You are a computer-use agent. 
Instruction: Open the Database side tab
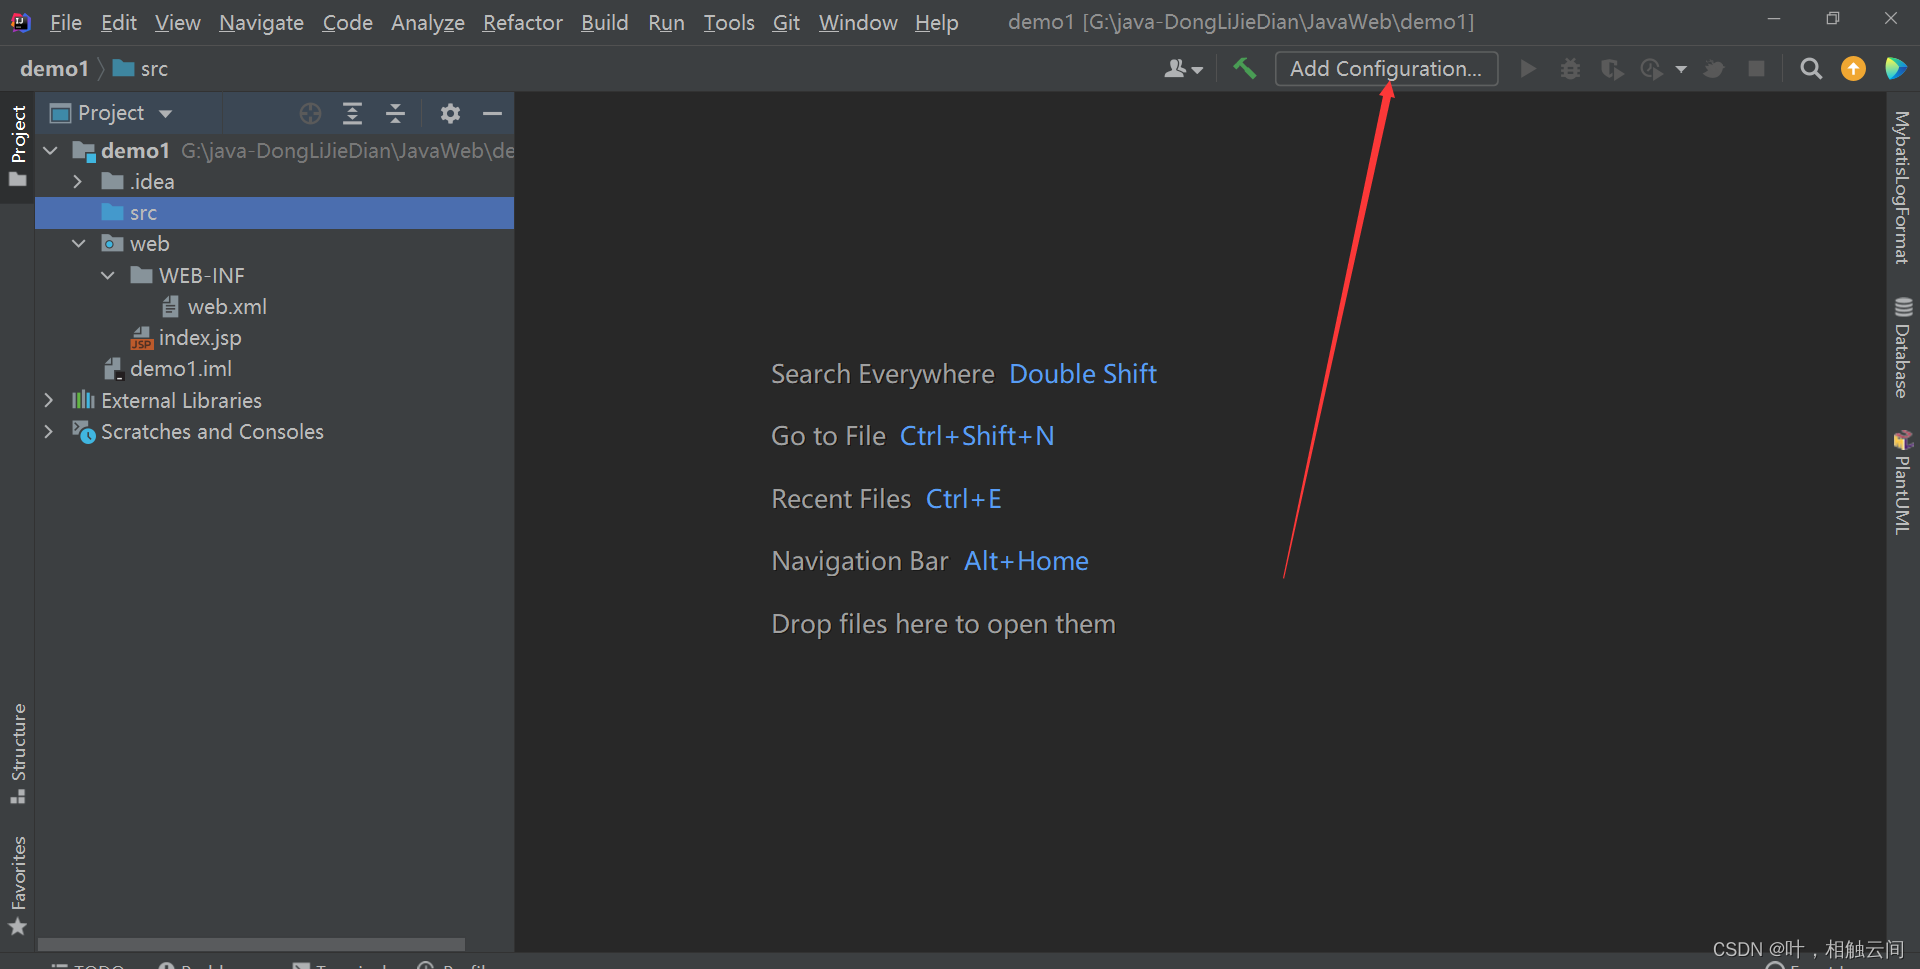coord(1902,348)
